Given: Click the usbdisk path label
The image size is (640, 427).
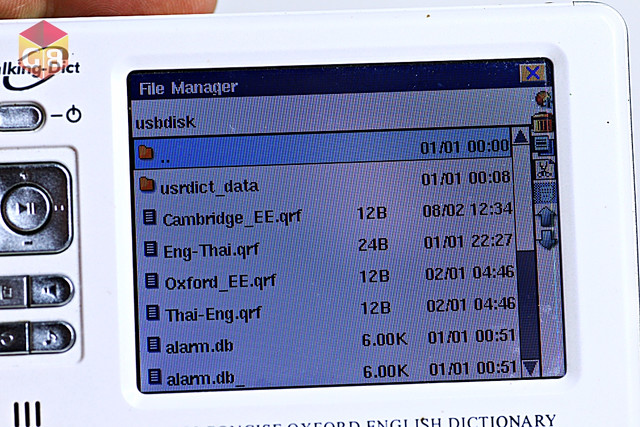Looking at the screenshot, I should click(x=165, y=122).
